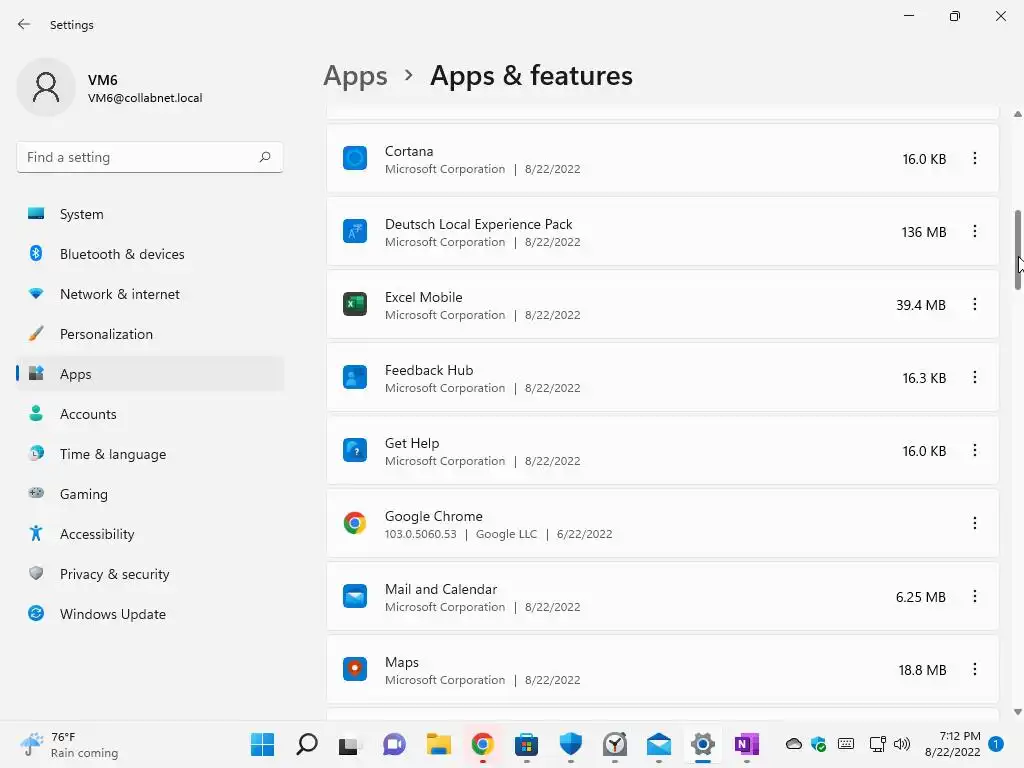This screenshot has width=1024, height=768.
Task: Click the Deutsch Local Experience Pack icon
Action: pyautogui.click(x=355, y=231)
